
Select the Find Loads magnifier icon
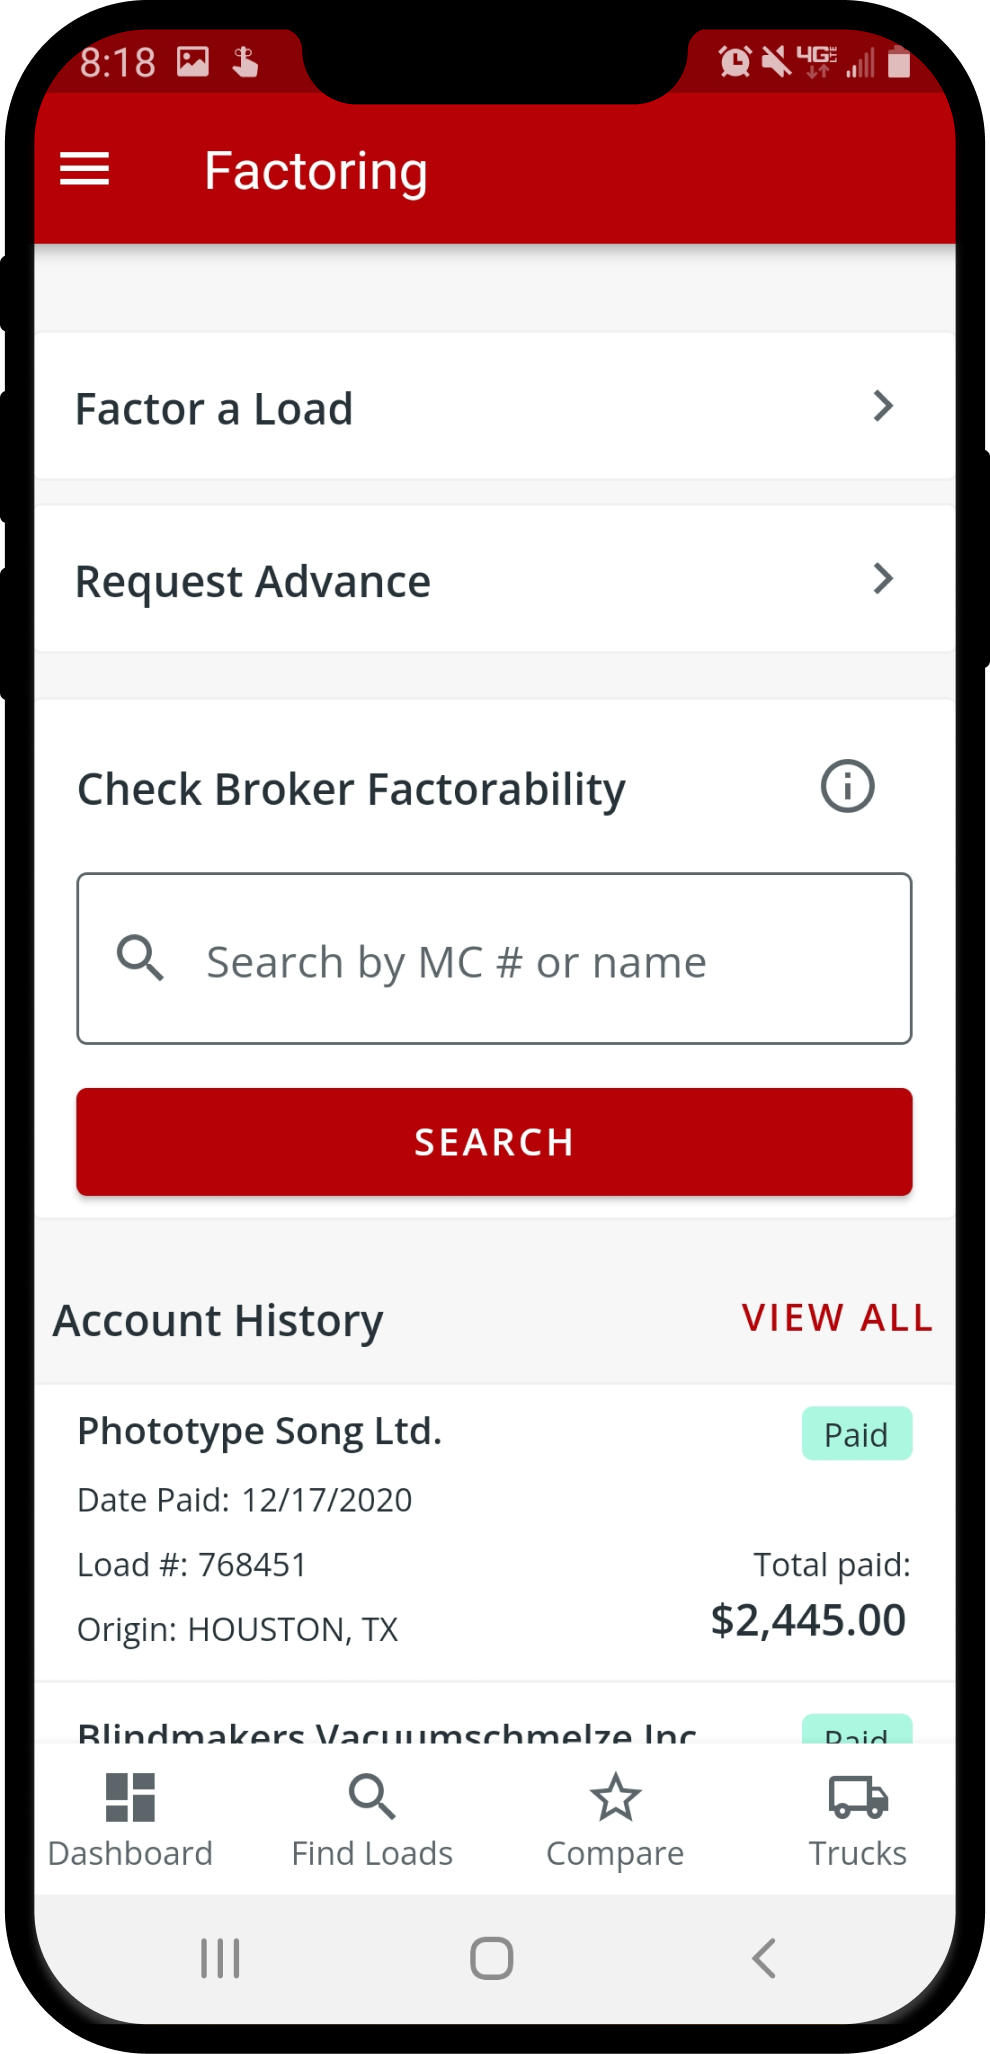(372, 1797)
